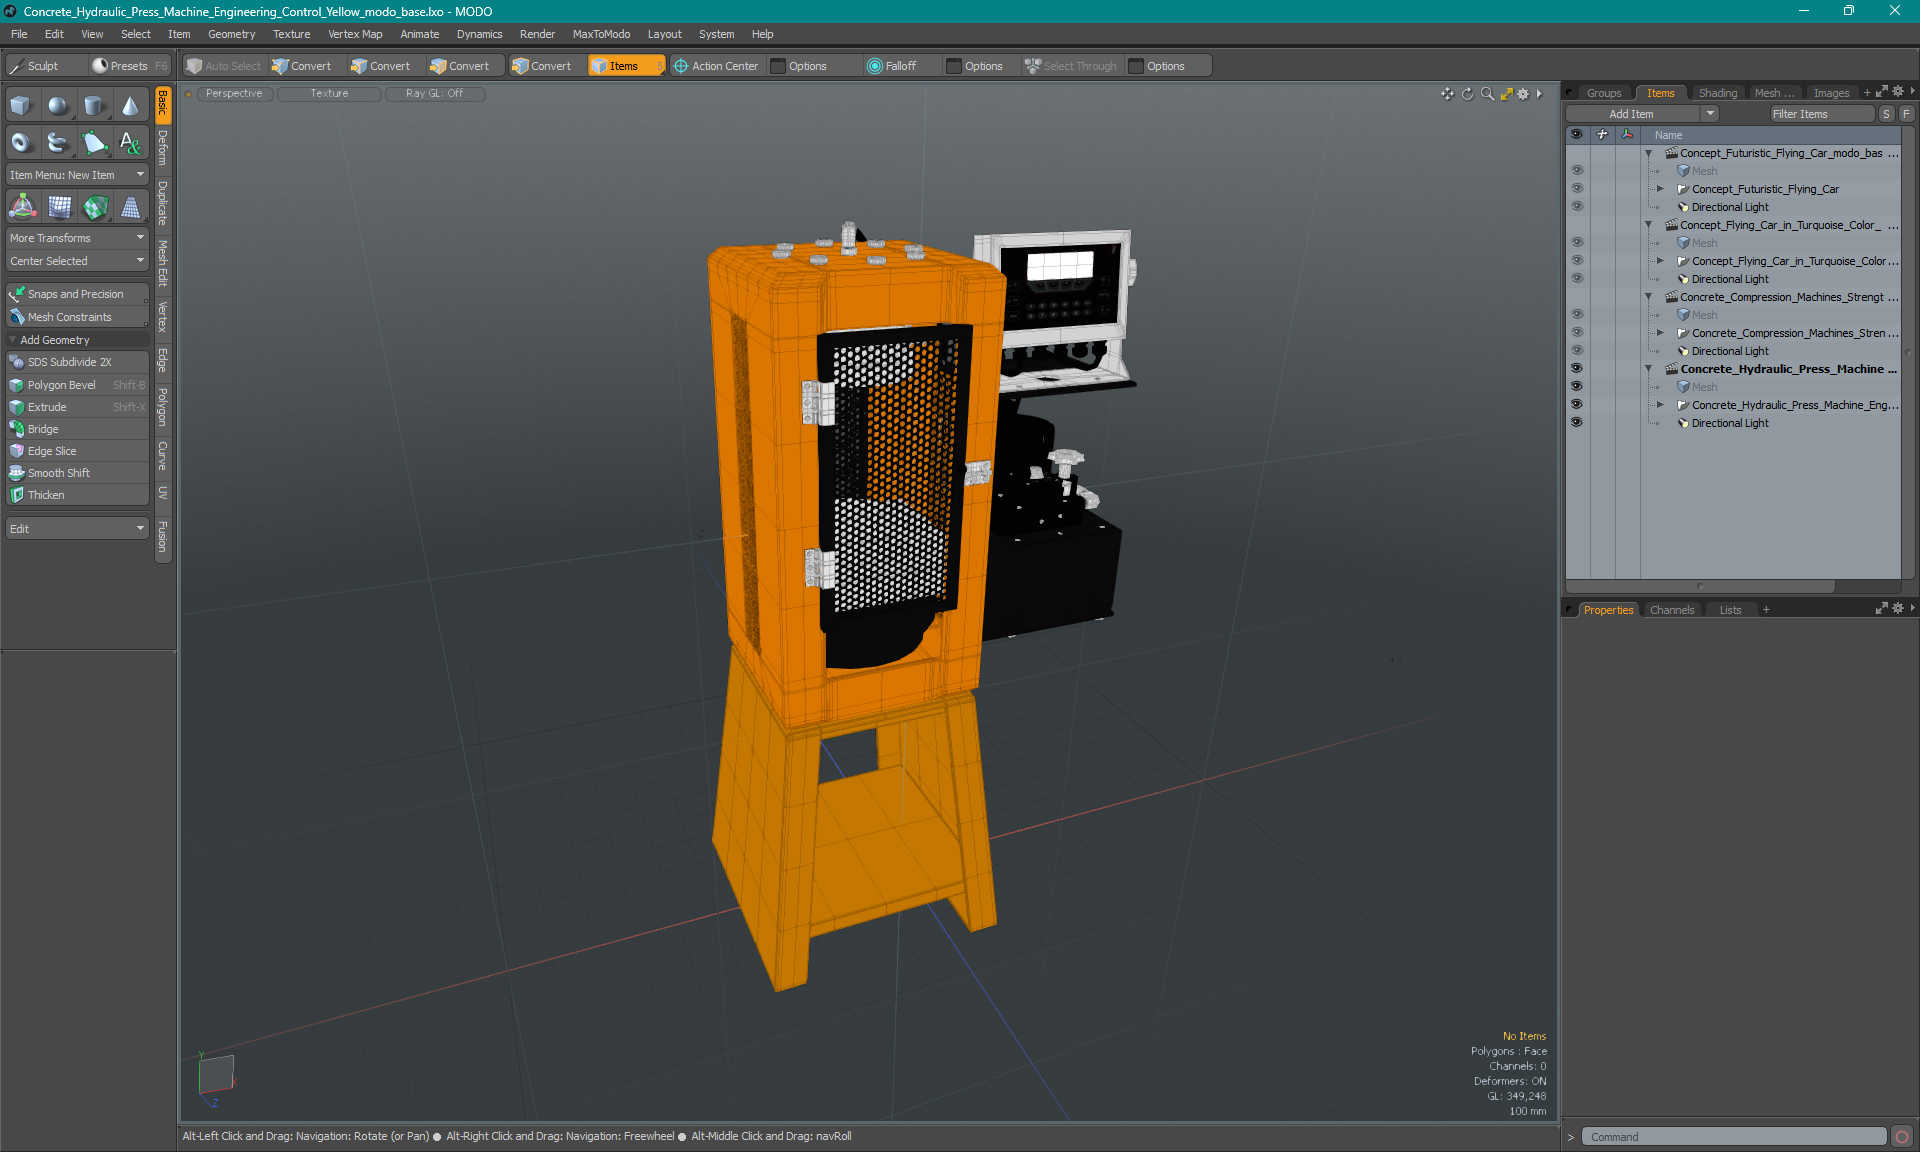Screen dimensions: 1920x1152
Task: Activate Polygon Bevel tool
Action: click(x=77, y=385)
